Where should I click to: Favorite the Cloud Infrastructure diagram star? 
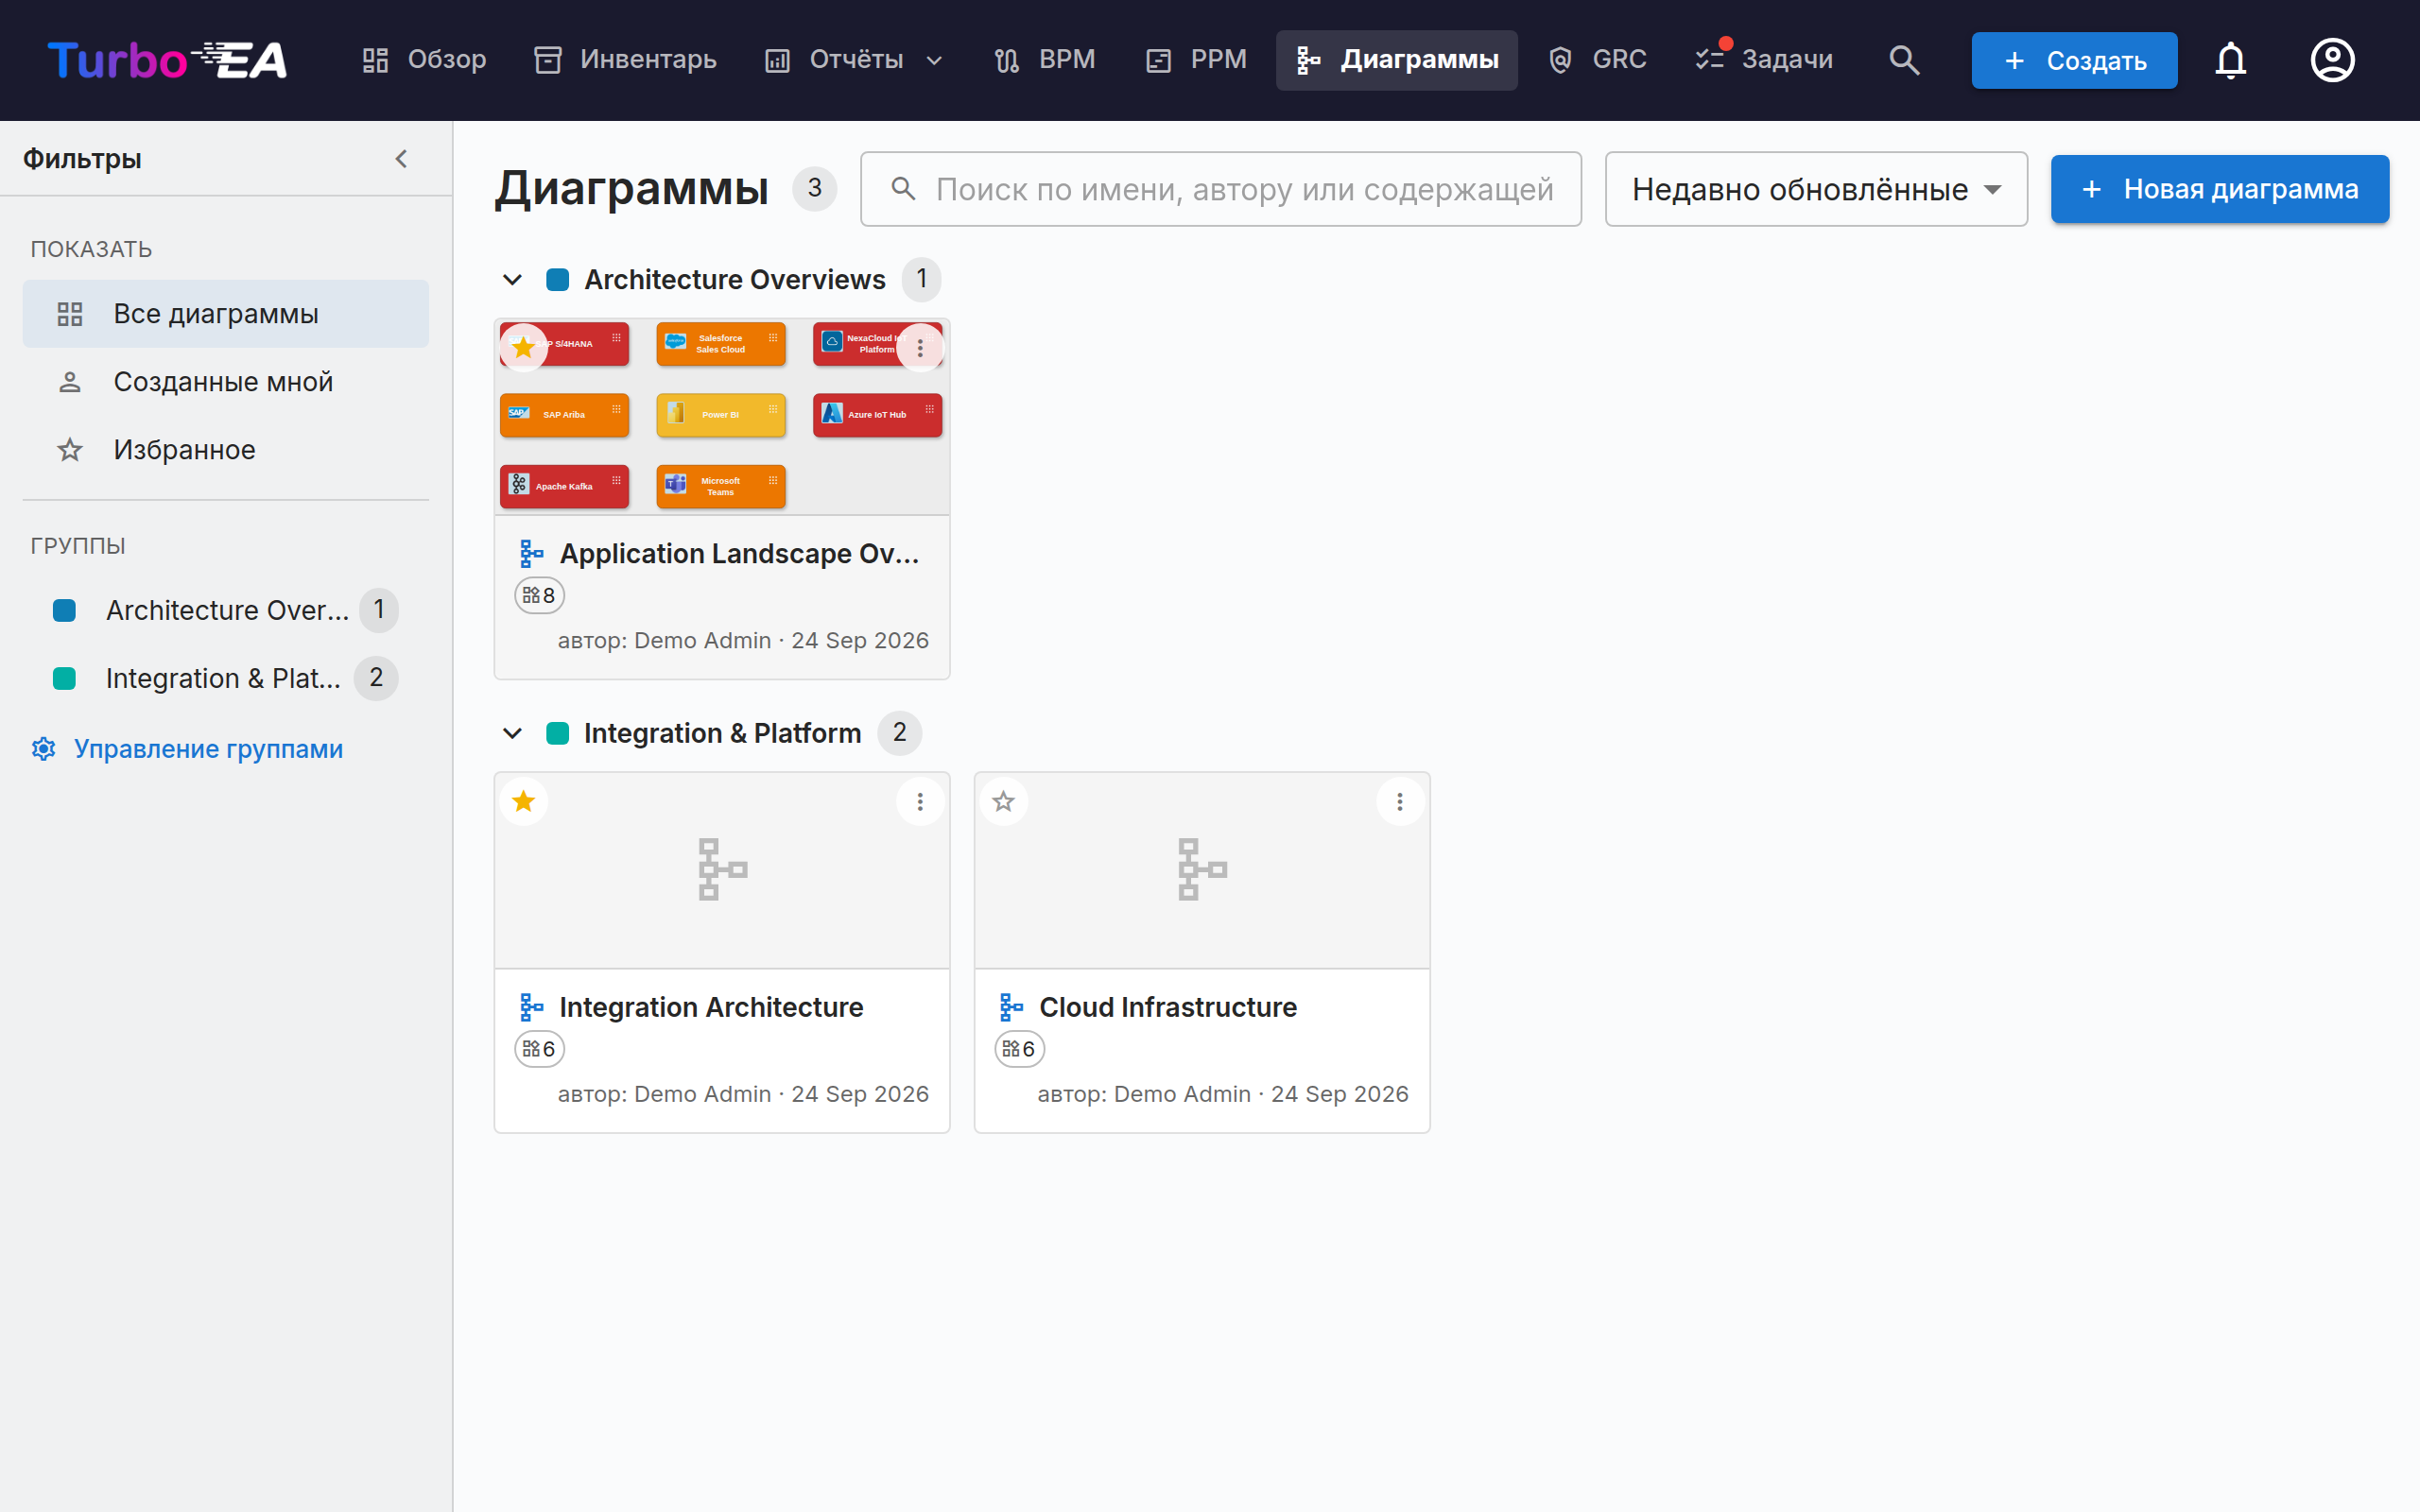pyautogui.click(x=1003, y=801)
